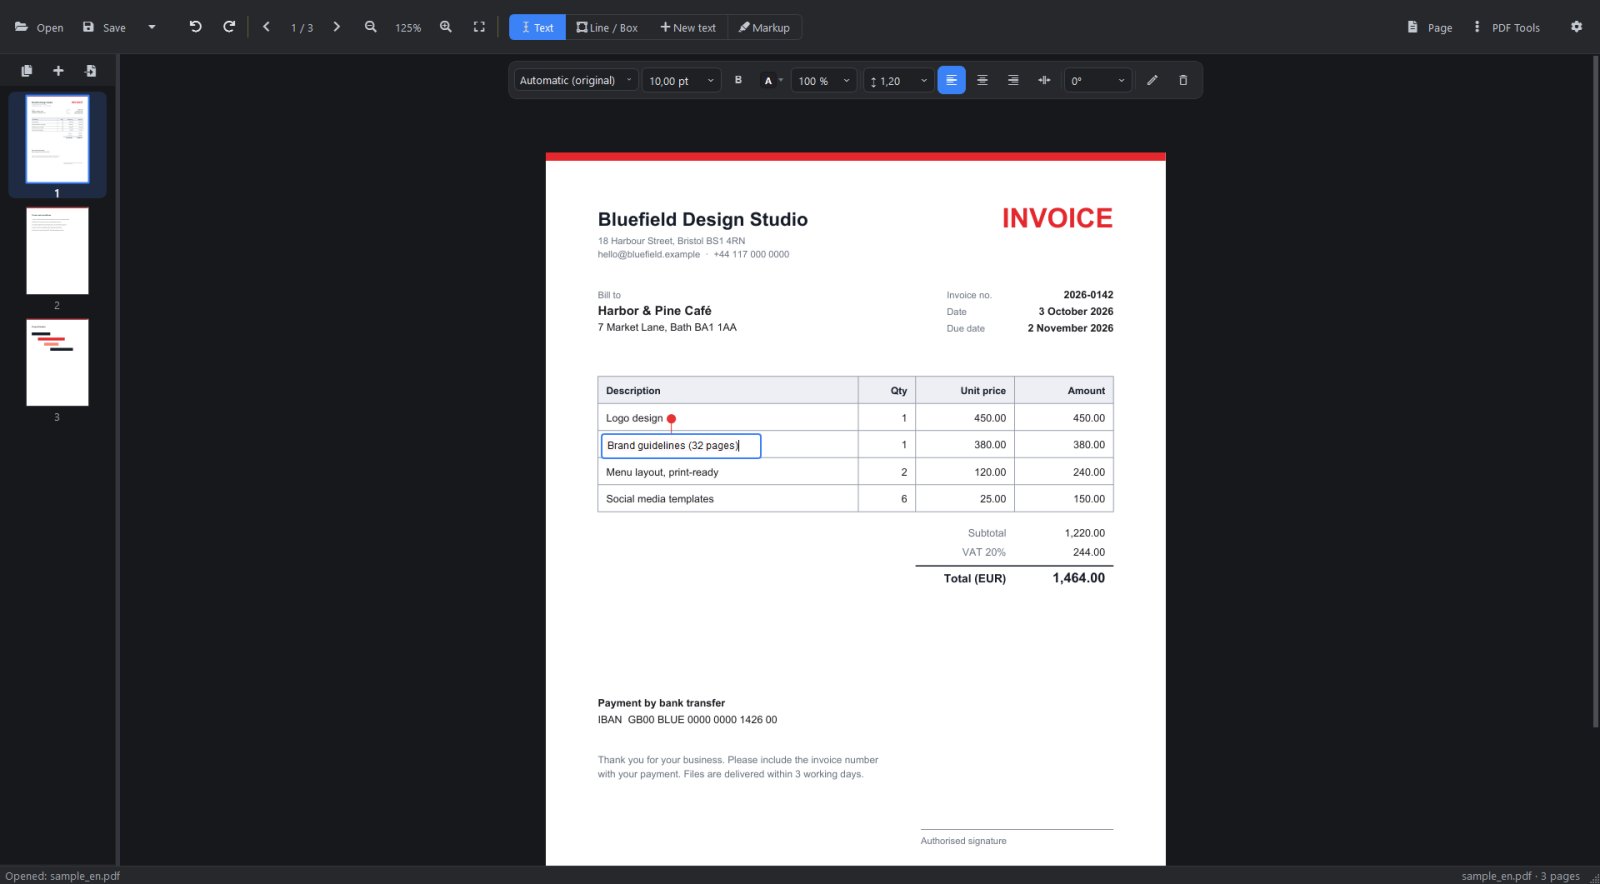Click the 125% zoom level value
1600x884 pixels.
[x=408, y=28]
